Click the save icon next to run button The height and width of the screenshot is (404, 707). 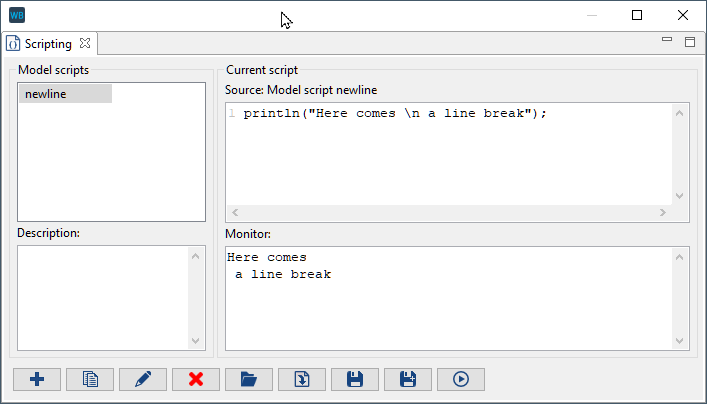tap(408, 379)
